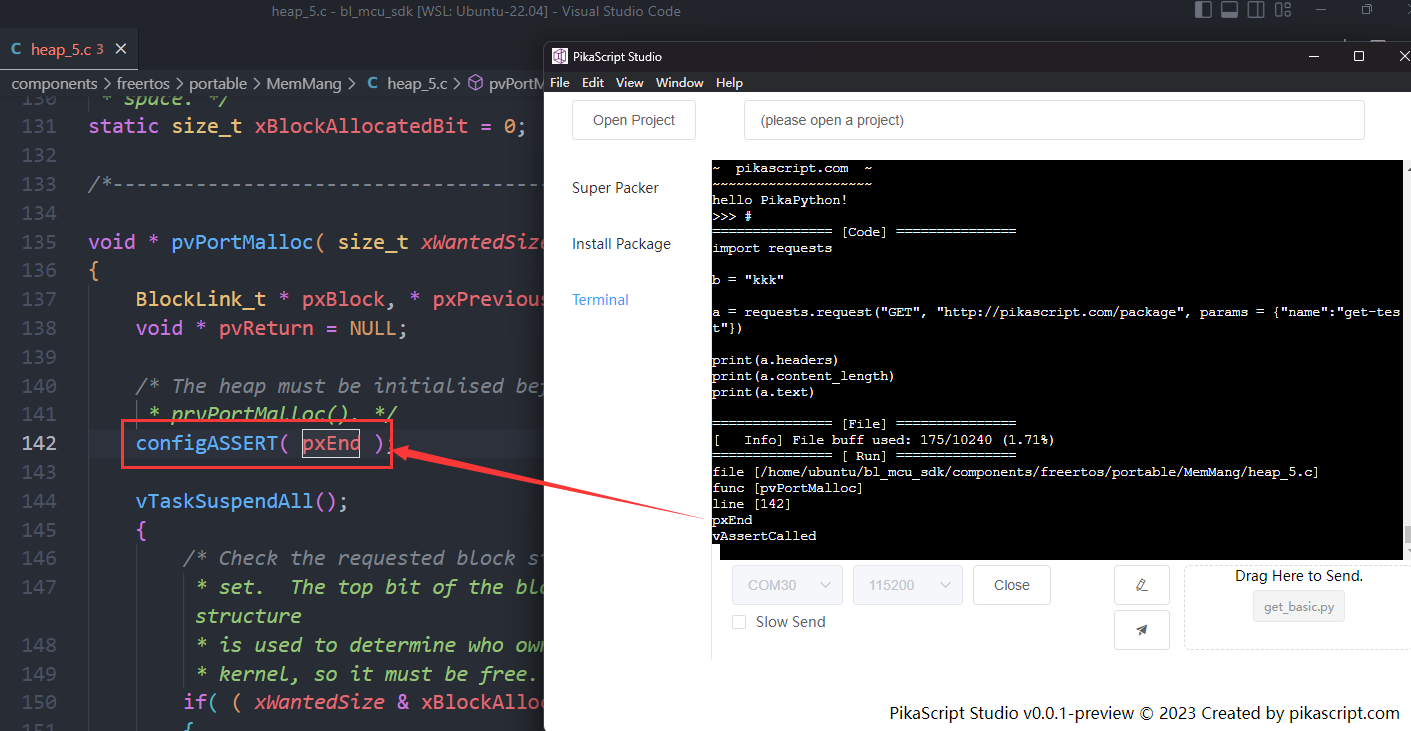Toggle the Primary Side Bar in VS Code
This screenshot has height=731, width=1411.
[1203, 9]
